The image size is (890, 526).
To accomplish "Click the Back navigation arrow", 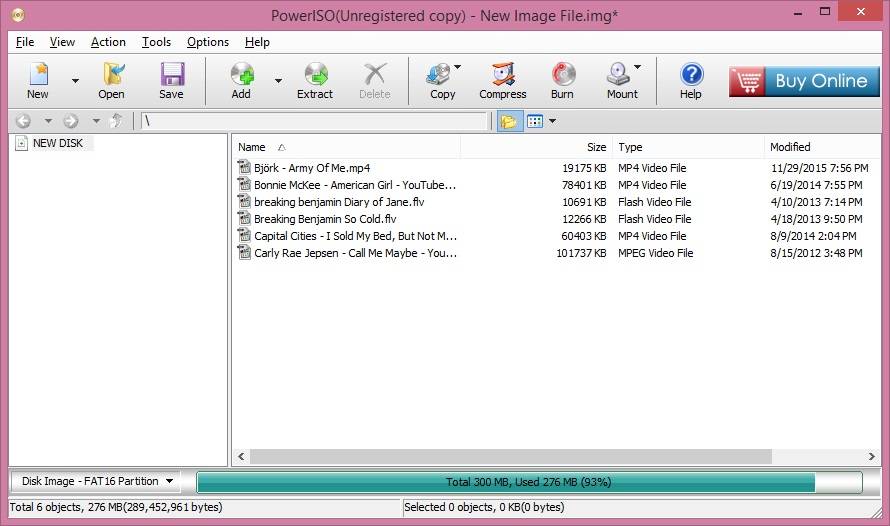I will (x=23, y=121).
